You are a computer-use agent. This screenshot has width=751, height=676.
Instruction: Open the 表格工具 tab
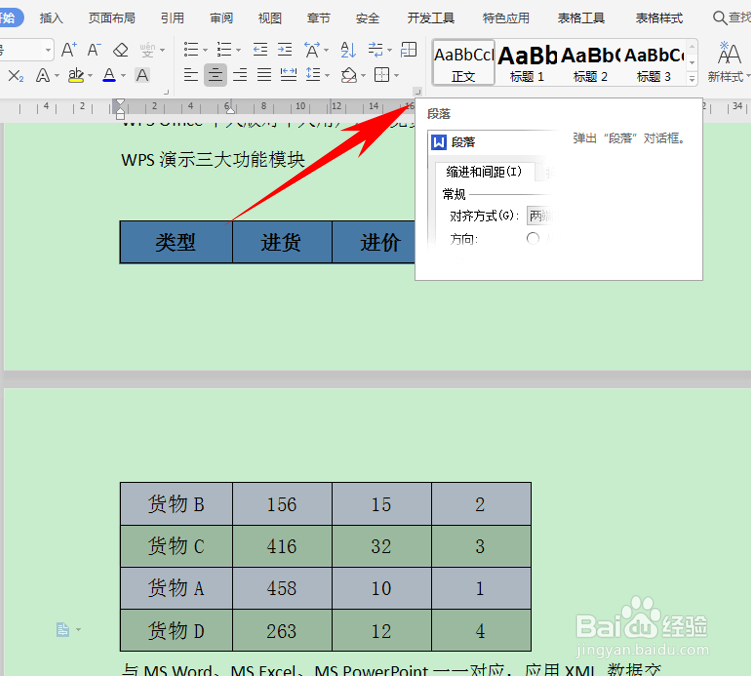click(x=581, y=18)
